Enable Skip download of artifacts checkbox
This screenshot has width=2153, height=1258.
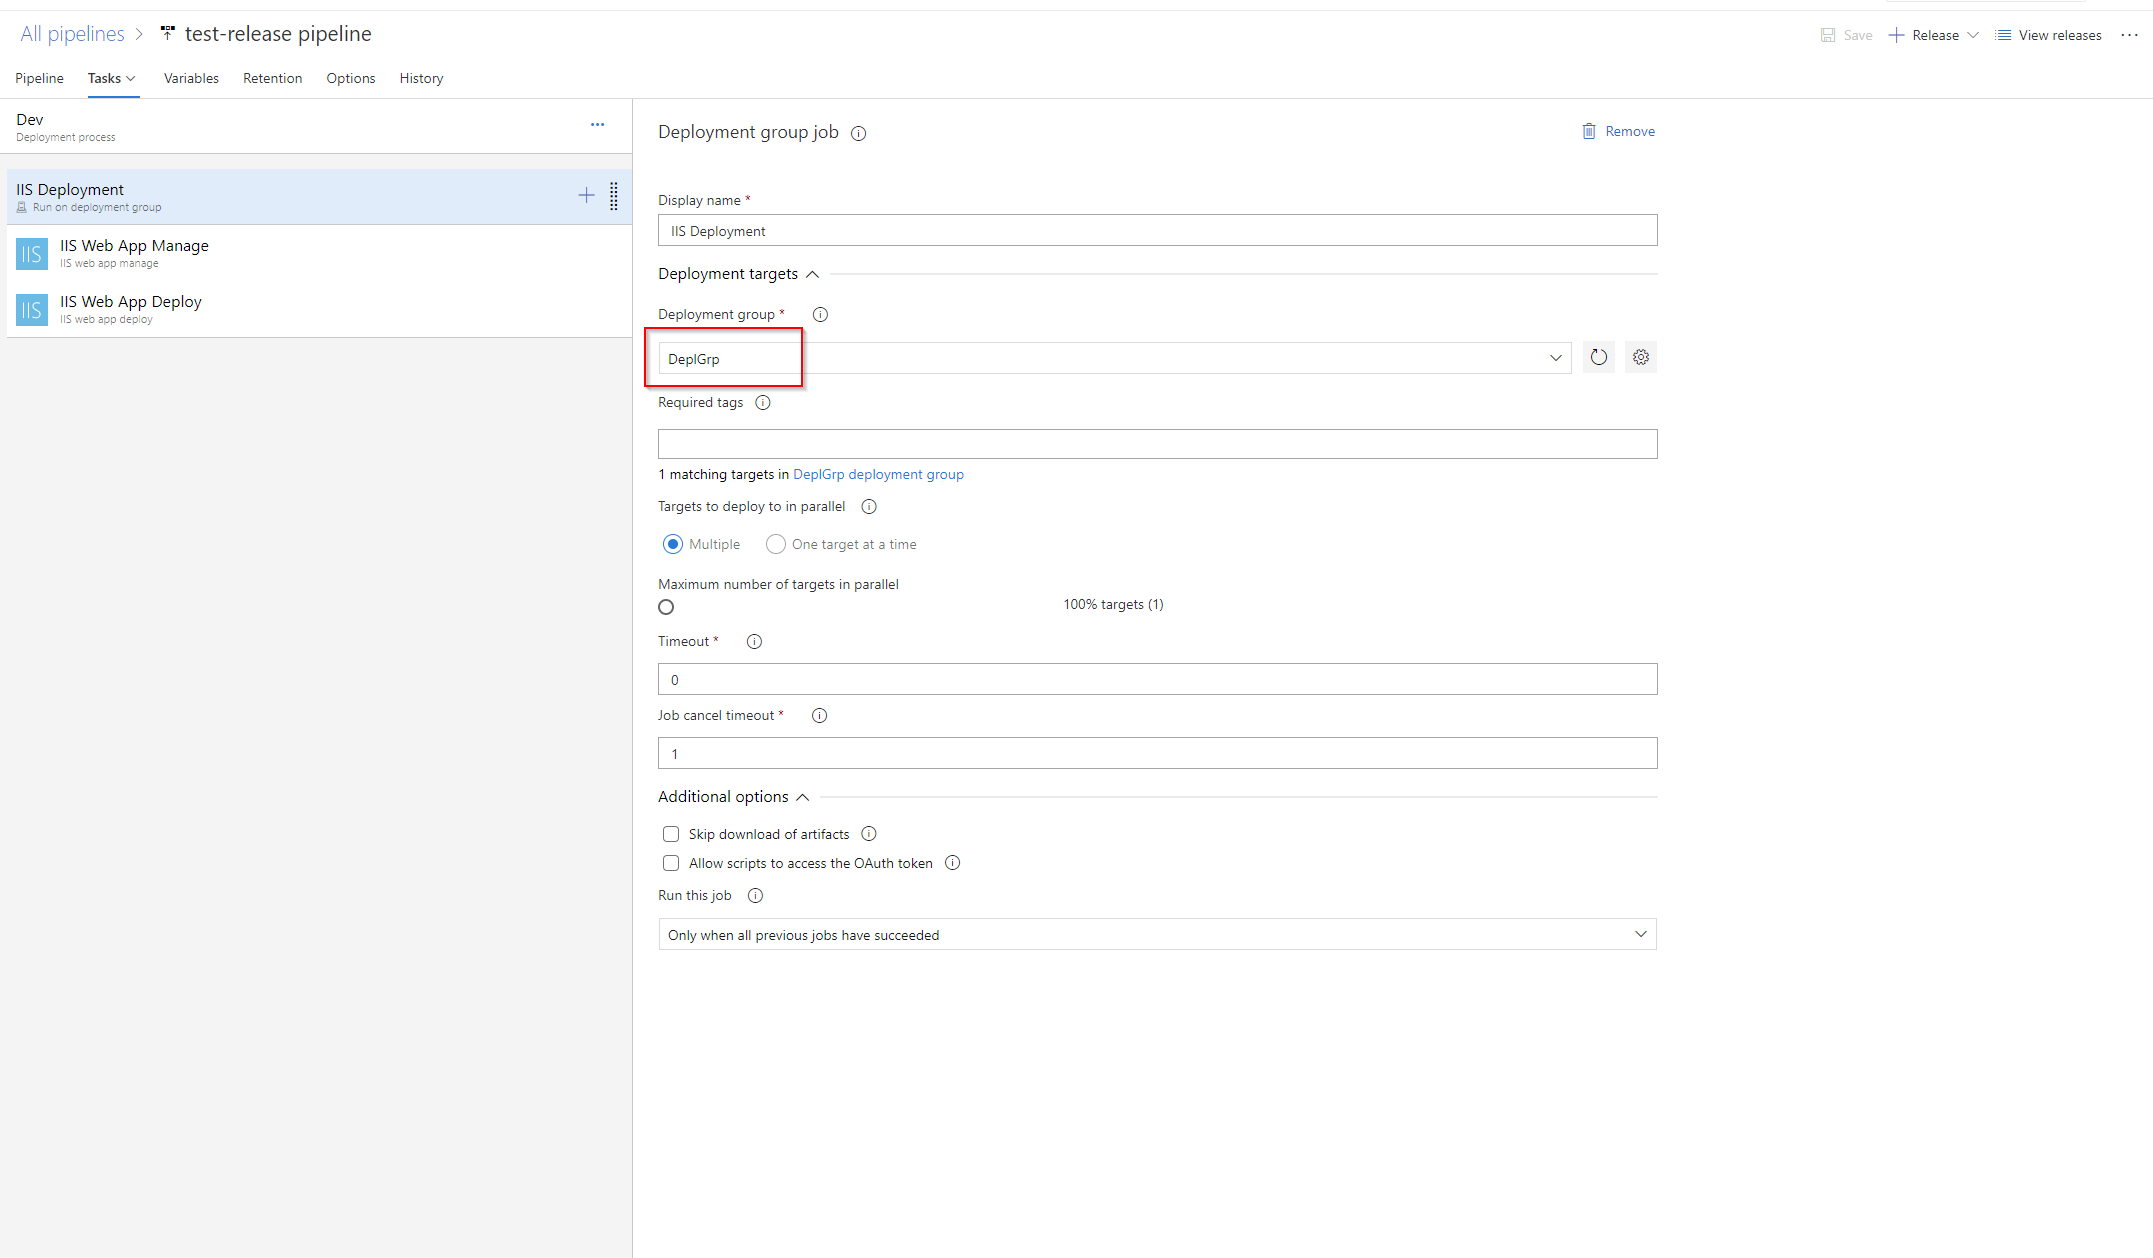coord(668,834)
